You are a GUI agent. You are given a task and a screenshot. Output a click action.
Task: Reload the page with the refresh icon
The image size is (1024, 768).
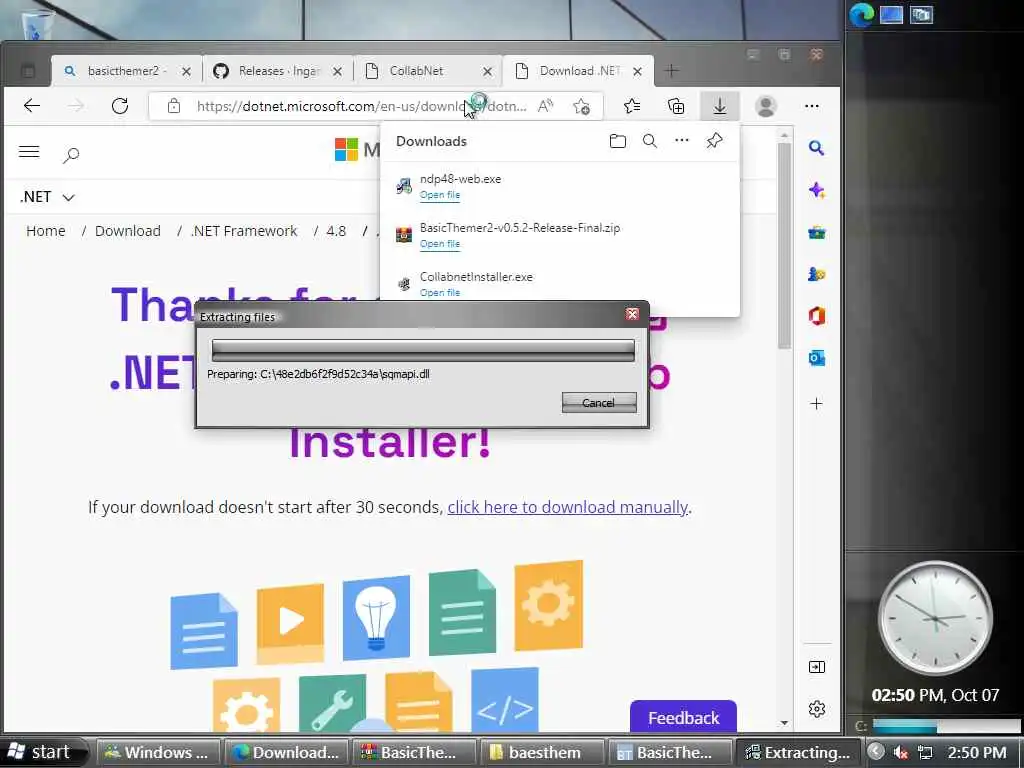point(120,106)
